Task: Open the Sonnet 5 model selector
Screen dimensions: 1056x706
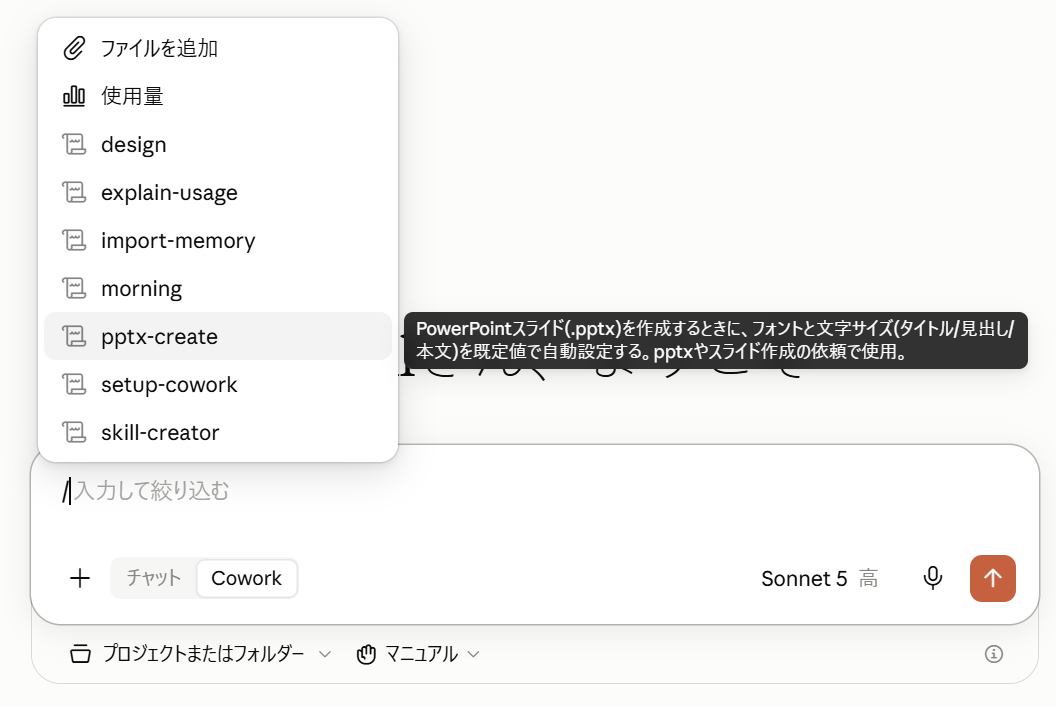Action: pyautogui.click(x=819, y=579)
